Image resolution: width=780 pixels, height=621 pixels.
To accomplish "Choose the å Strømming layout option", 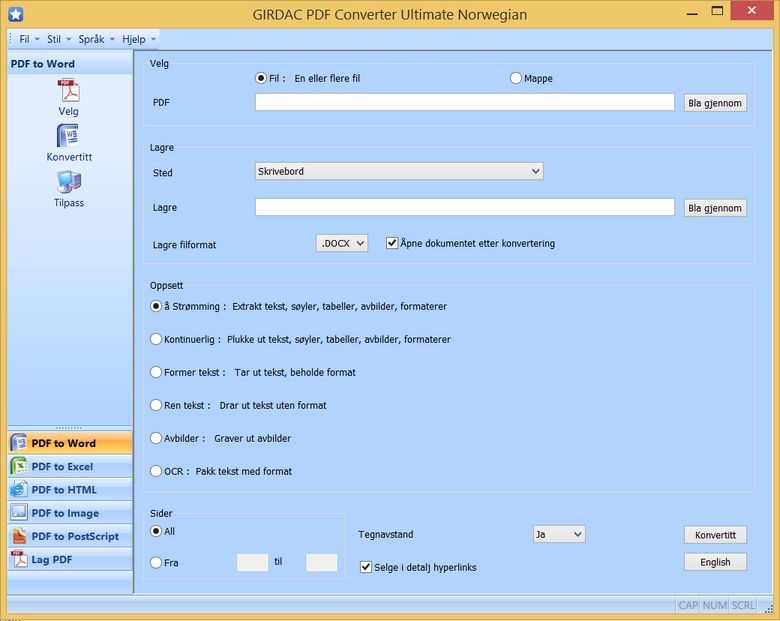I will pyautogui.click(x=156, y=306).
